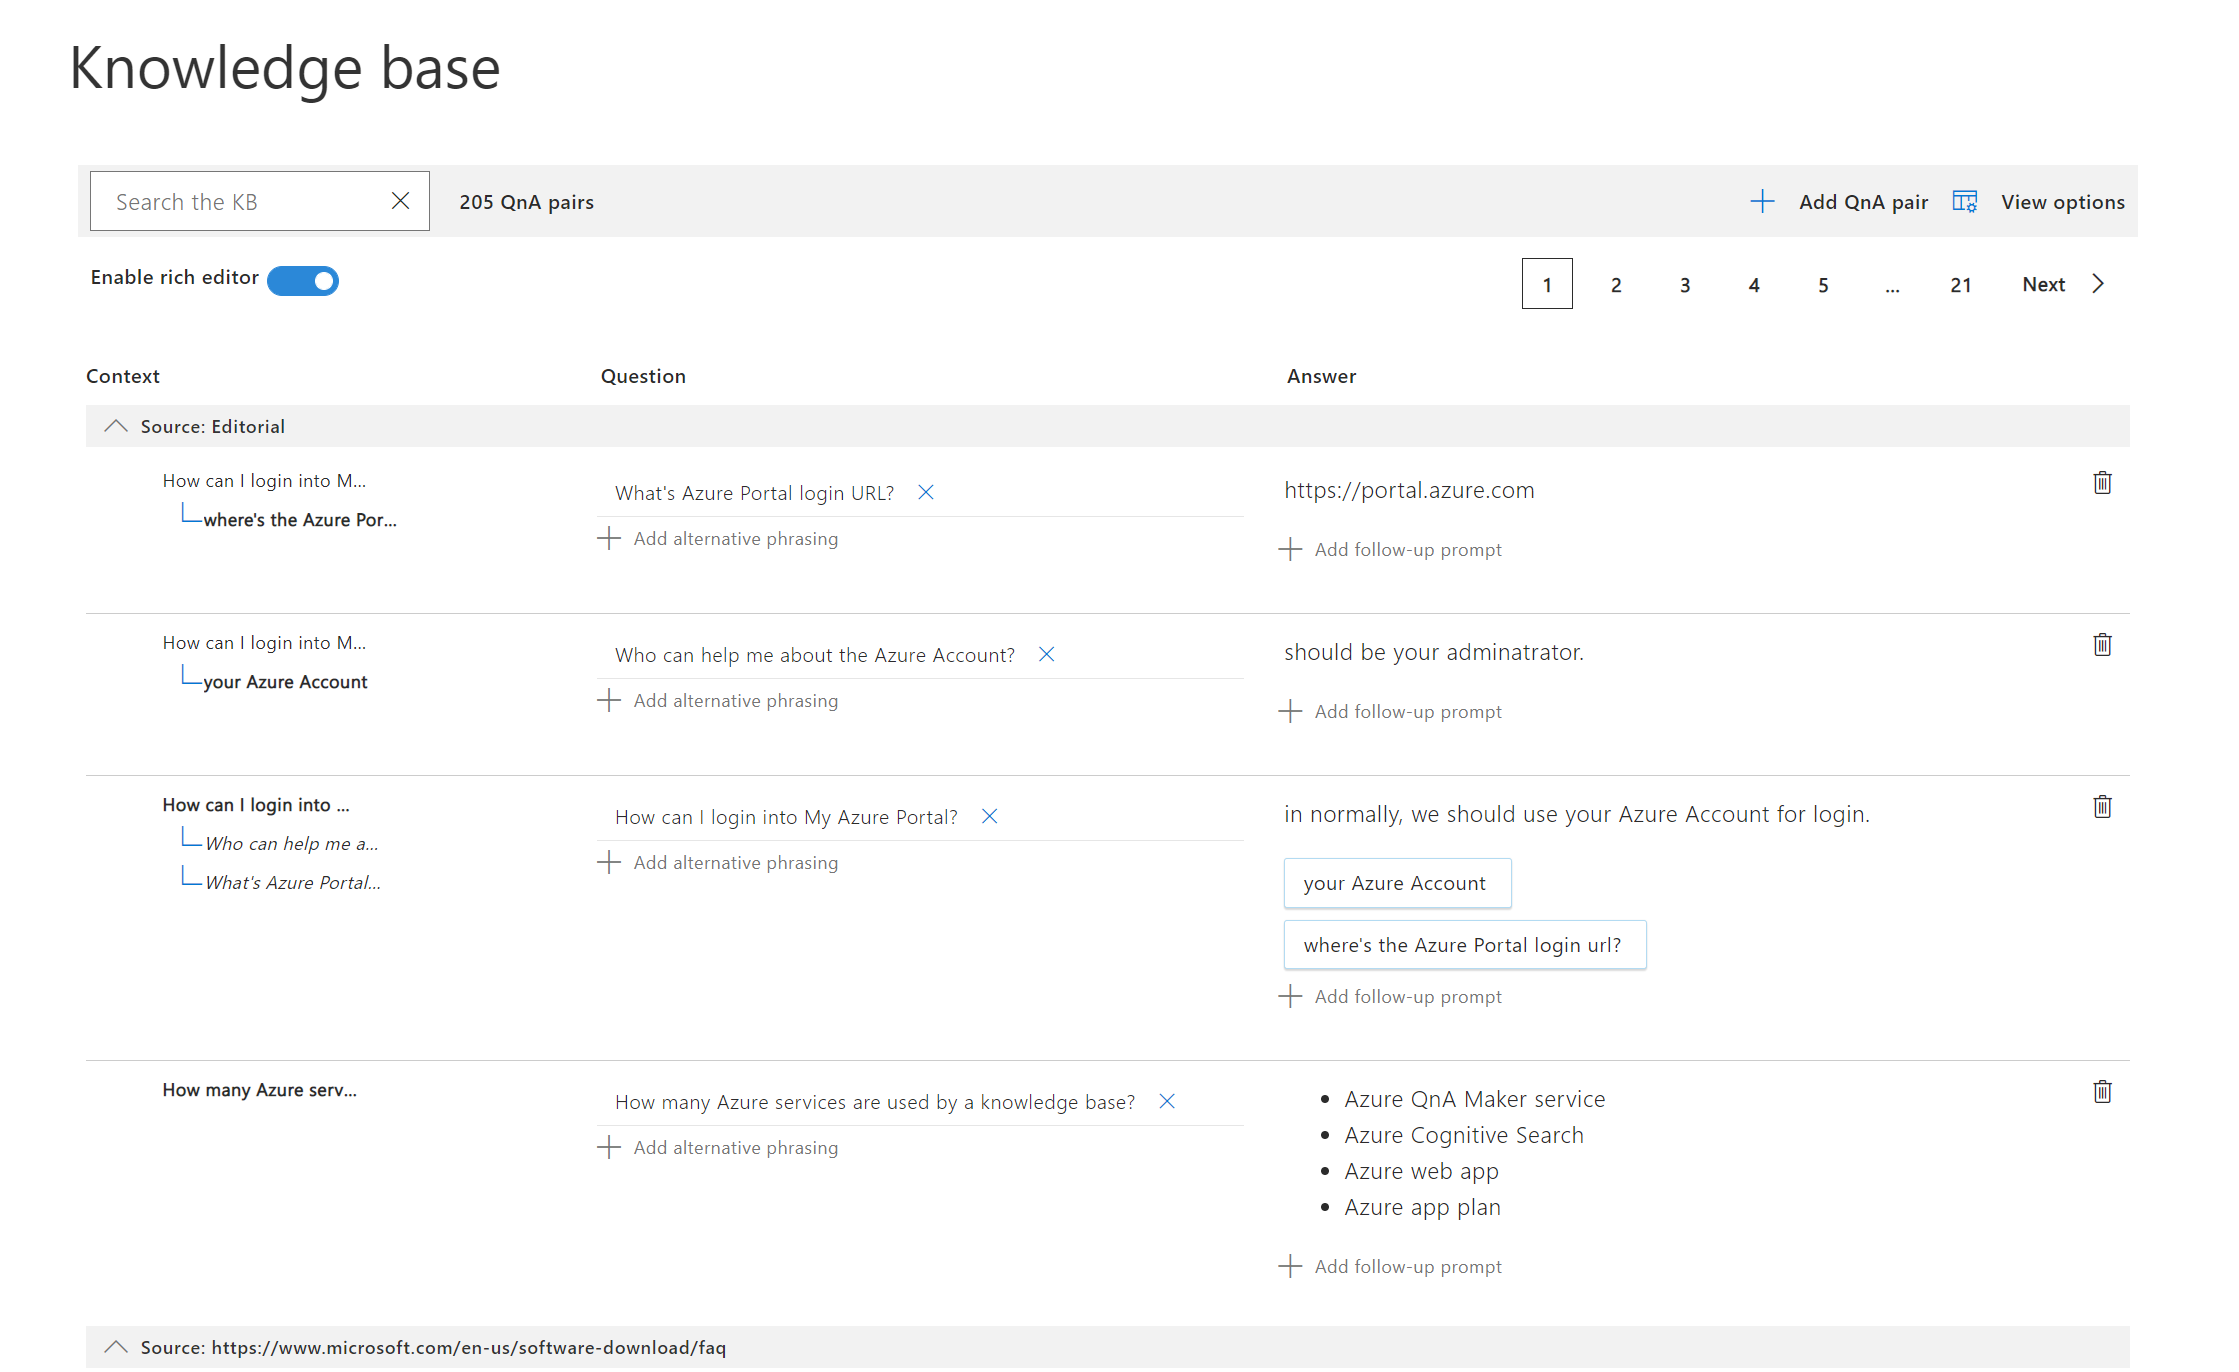Viewport: 2239px width, 1372px height.
Task: Select context child 'where's the Azure Por...'
Action: (x=300, y=520)
